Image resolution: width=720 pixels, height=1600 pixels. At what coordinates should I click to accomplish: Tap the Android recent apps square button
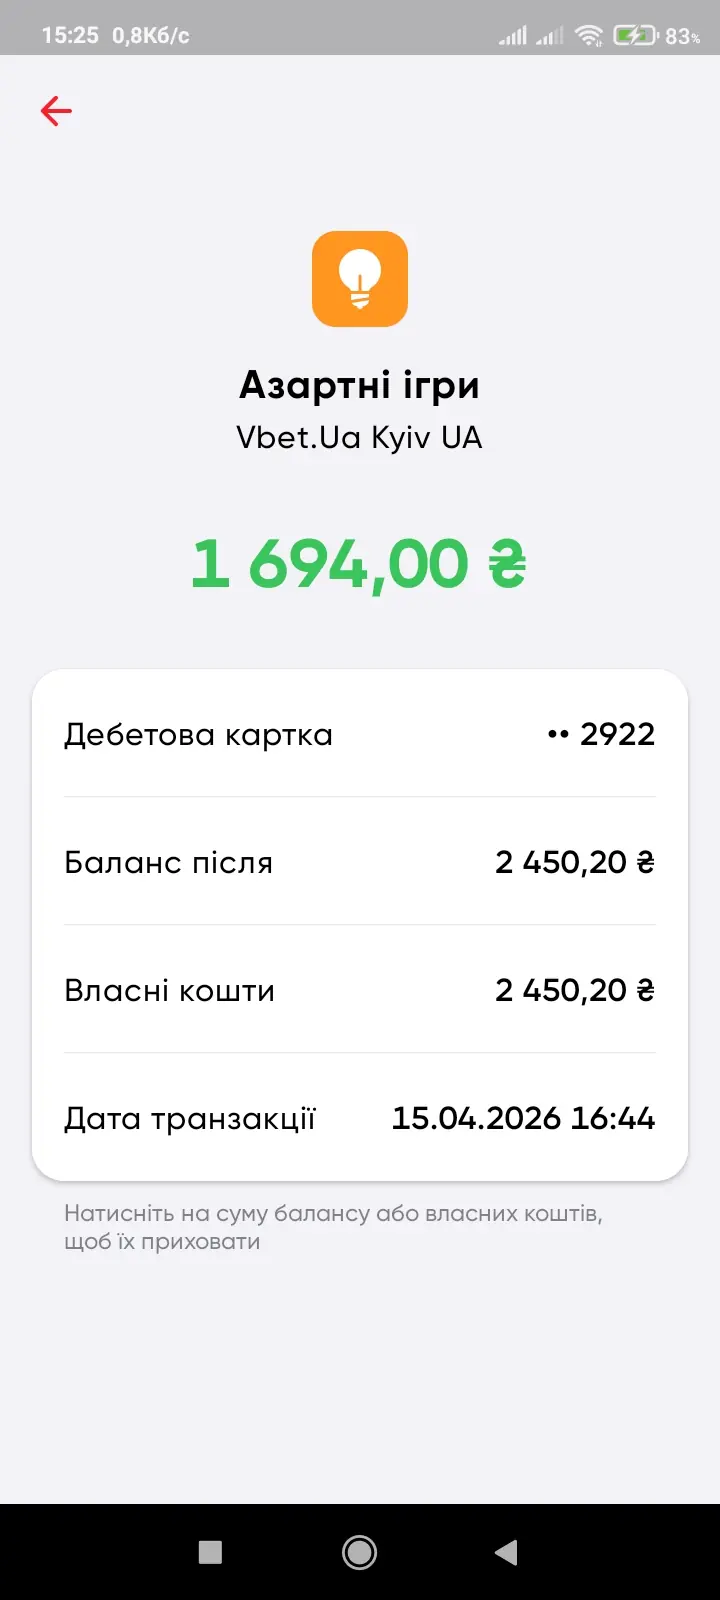click(x=210, y=1552)
